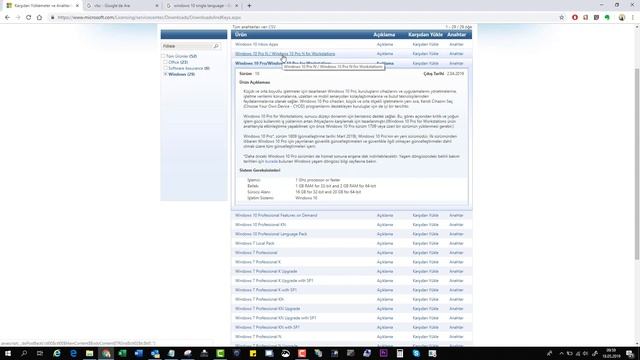
Task: Open the Chrome three-dot menu
Action: (633, 18)
